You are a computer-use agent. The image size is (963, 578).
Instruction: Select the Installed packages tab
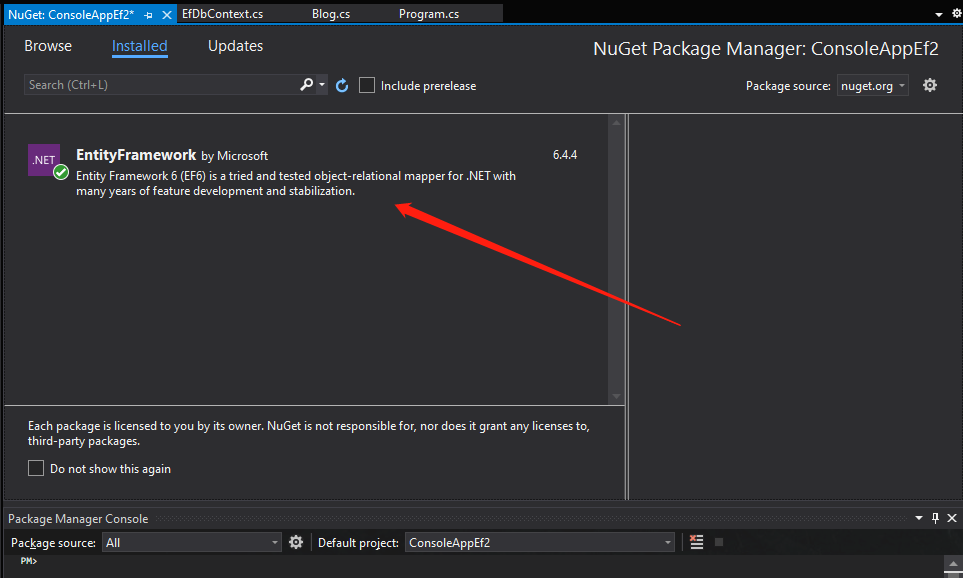[x=139, y=46]
